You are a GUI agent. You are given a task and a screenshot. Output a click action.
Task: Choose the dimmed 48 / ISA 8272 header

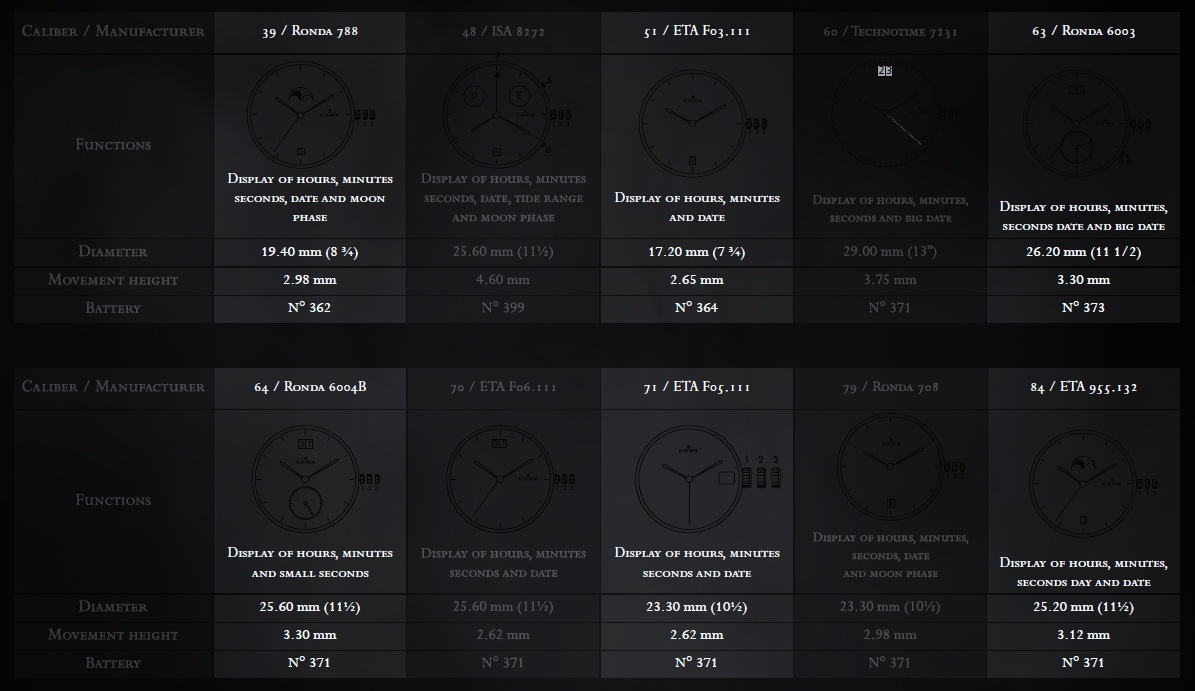pyautogui.click(x=503, y=32)
